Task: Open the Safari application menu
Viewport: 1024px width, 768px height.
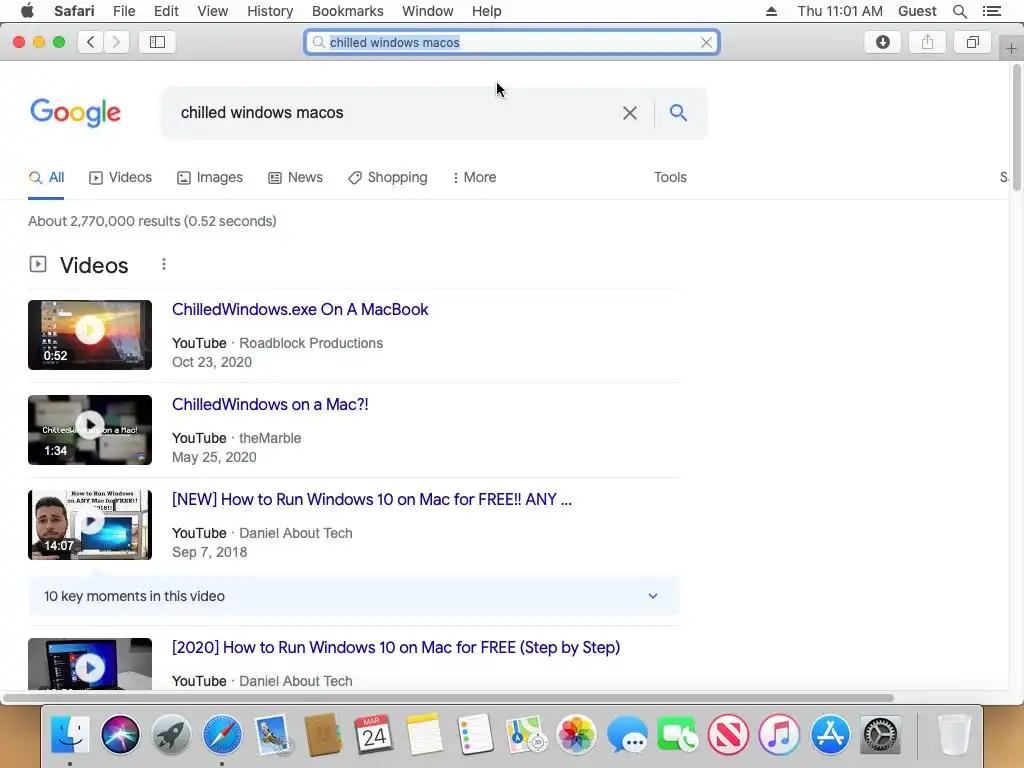Action: coord(74,11)
